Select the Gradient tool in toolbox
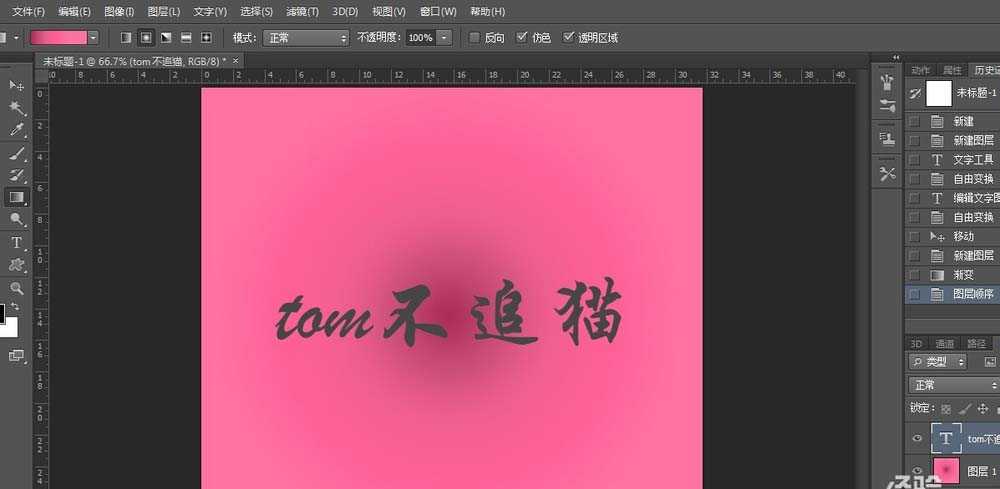The height and width of the screenshot is (489, 1000). 17,198
